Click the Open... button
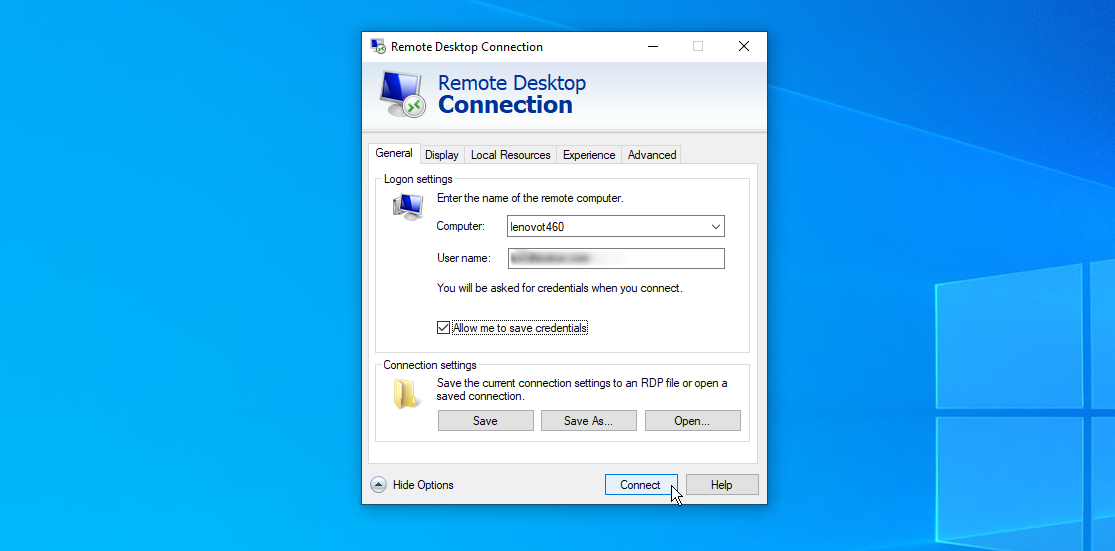 [692, 421]
